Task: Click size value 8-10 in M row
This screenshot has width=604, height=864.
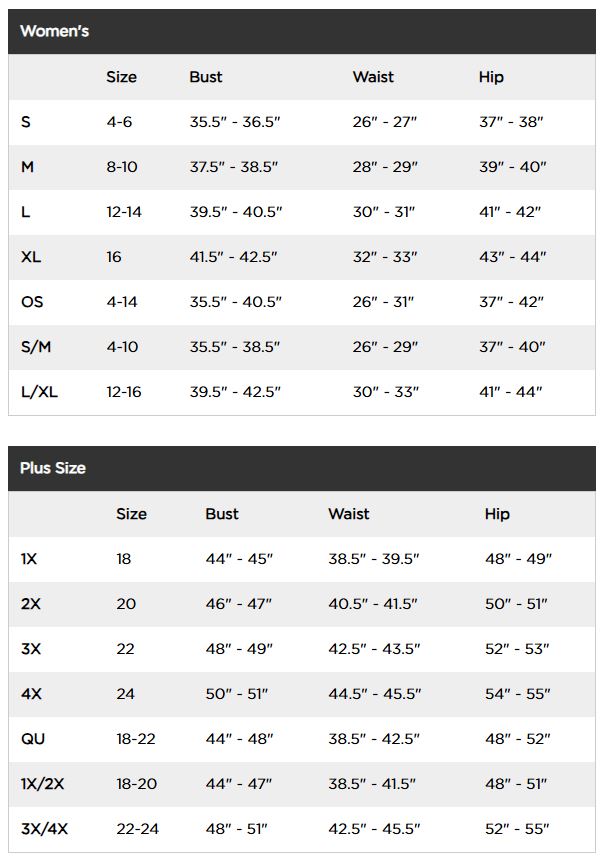Action: 122,167
